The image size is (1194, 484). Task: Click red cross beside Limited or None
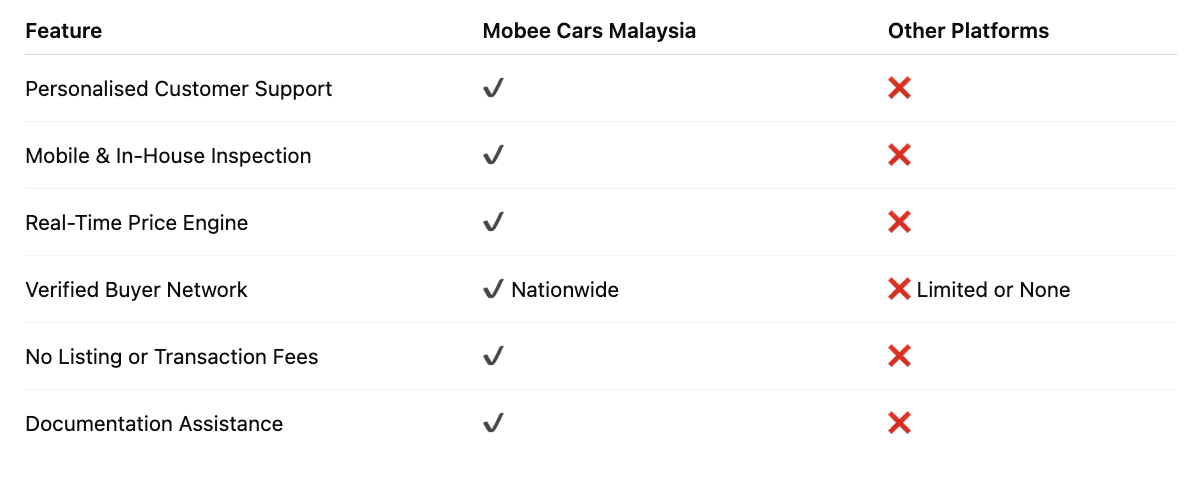pyautogui.click(x=899, y=290)
